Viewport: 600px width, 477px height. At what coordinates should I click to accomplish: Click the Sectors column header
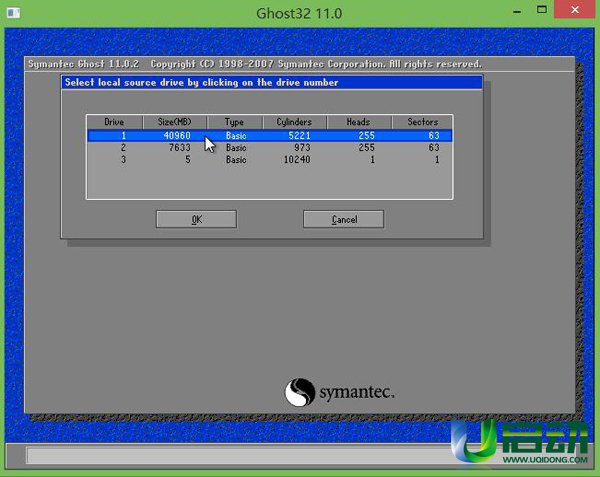click(422, 122)
